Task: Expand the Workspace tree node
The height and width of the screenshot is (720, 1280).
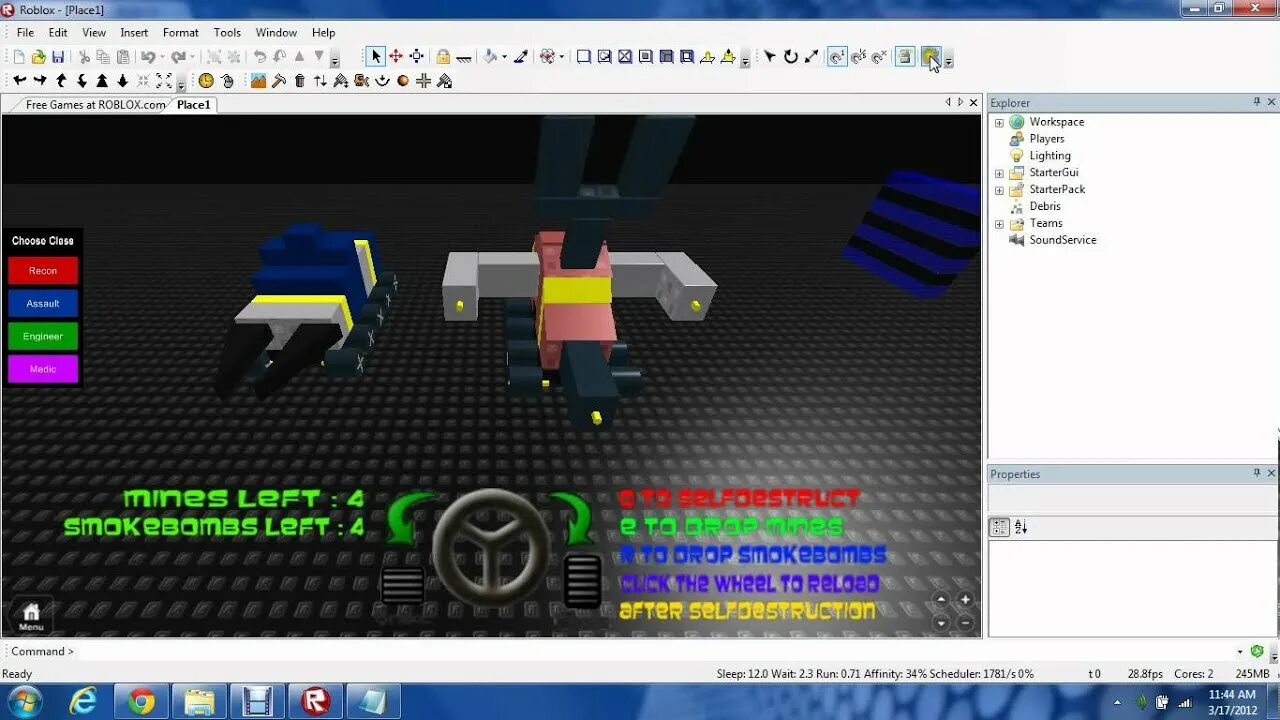Action: click(998, 122)
